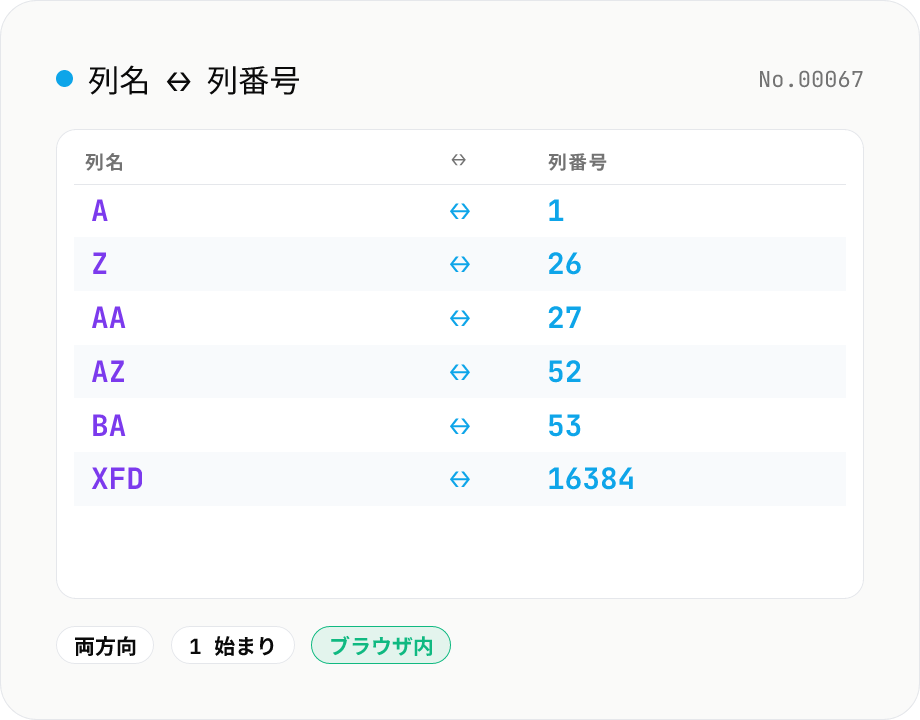The width and height of the screenshot is (920, 720).
Task: Click column number 27
Action: (x=564, y=318)
